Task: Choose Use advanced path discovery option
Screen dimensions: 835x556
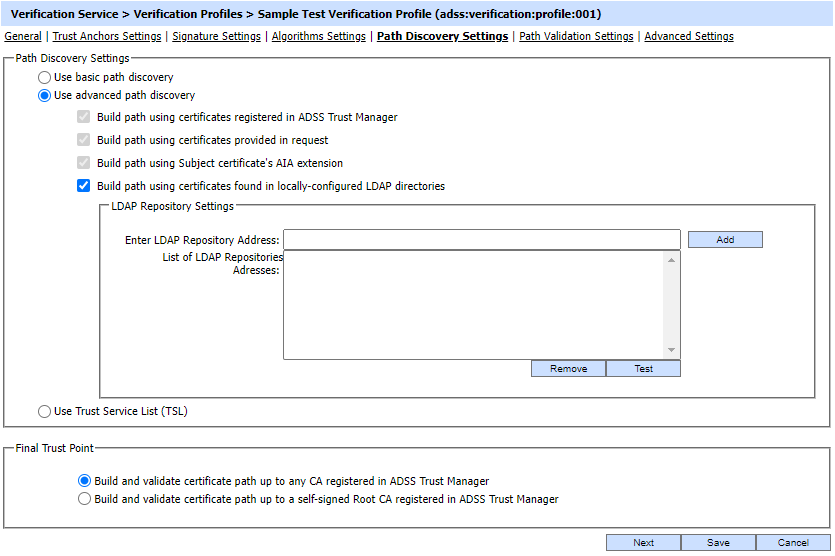Action: coord(44,96)
